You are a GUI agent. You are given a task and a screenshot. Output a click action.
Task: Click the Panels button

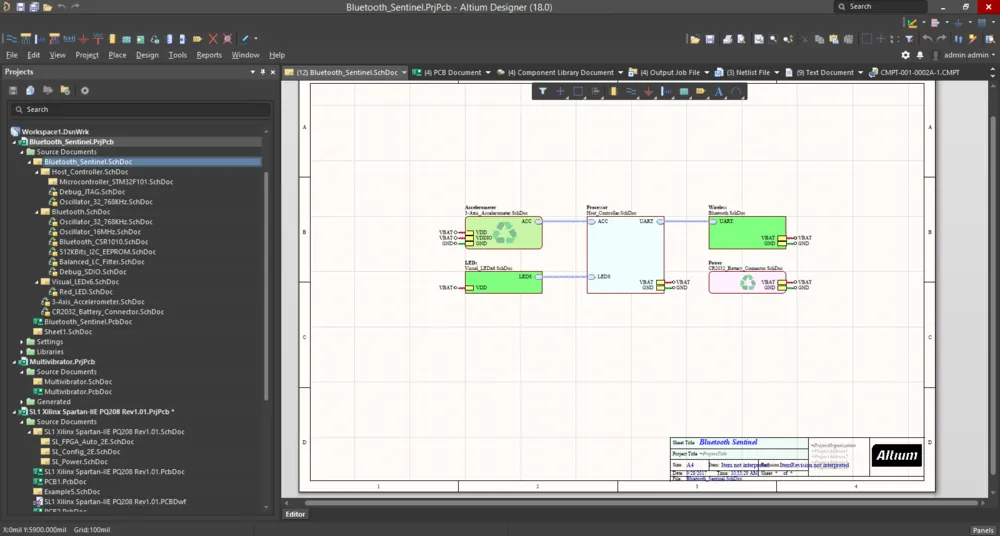click(x=983, y=530)
